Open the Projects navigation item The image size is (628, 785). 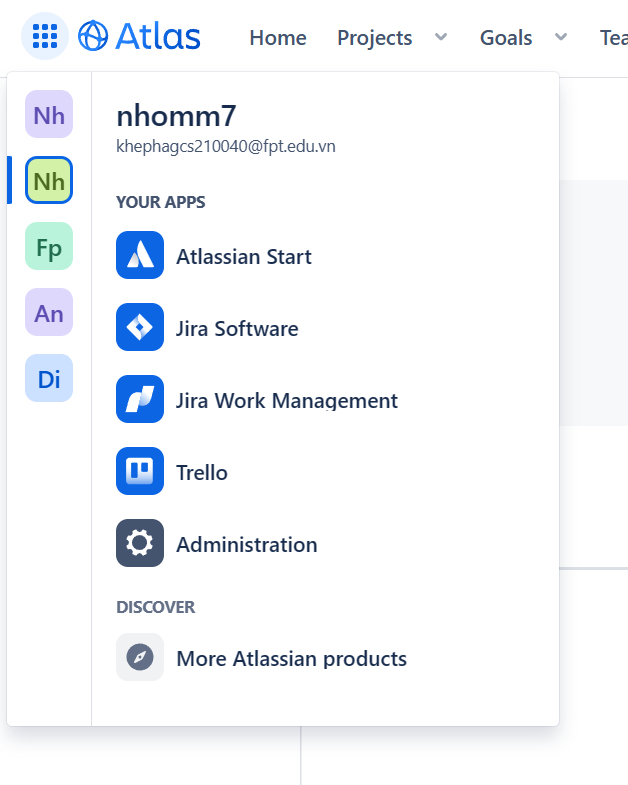coord(375,38)
